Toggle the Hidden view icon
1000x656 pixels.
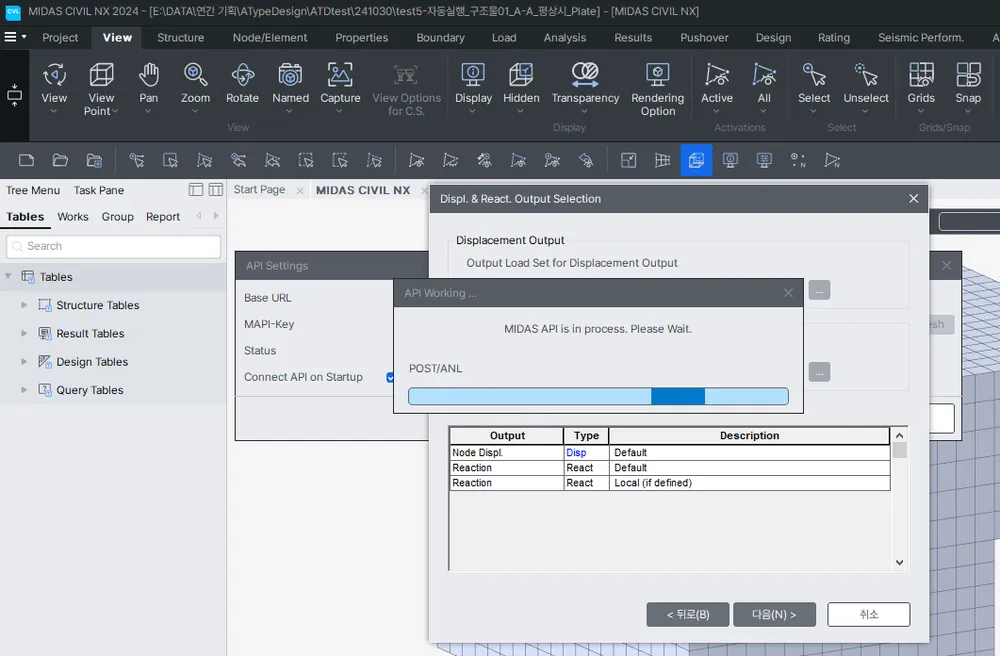pyautogui.click(x=521, y=75)
